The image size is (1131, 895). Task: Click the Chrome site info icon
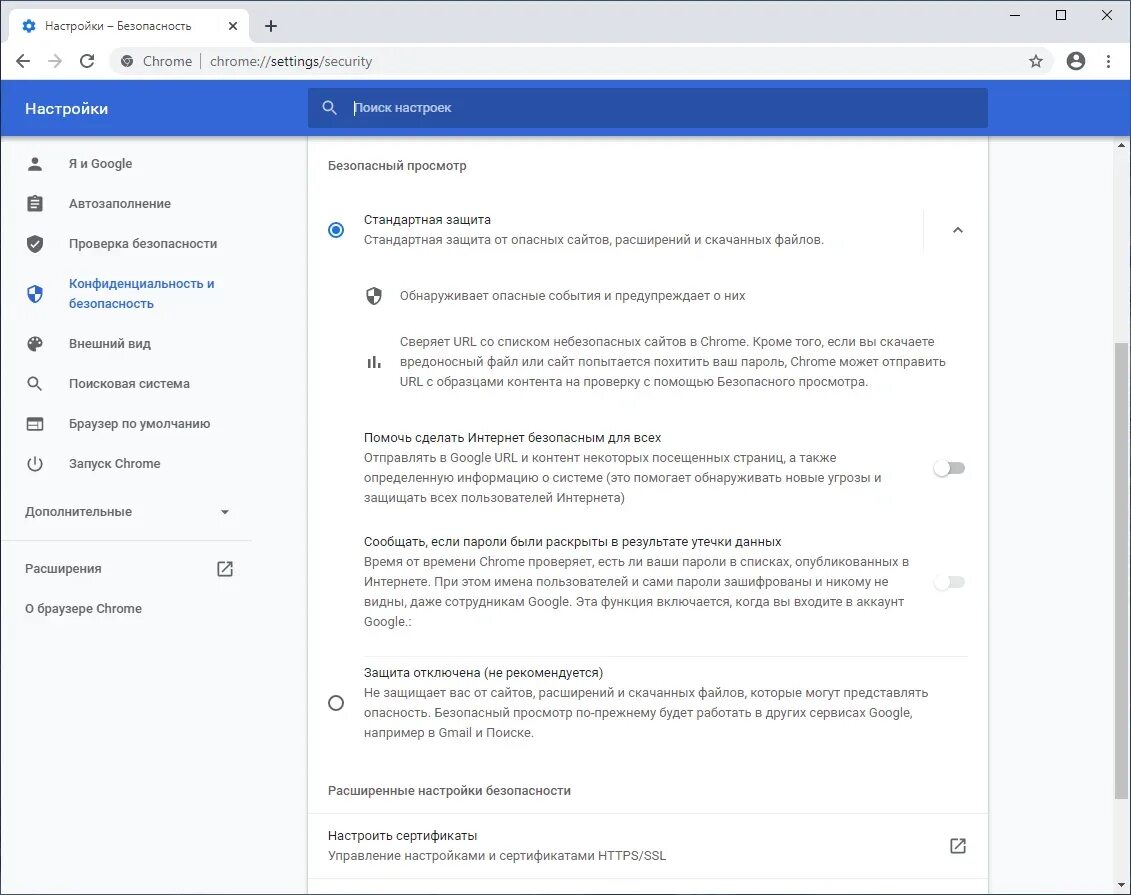point(127,61)
